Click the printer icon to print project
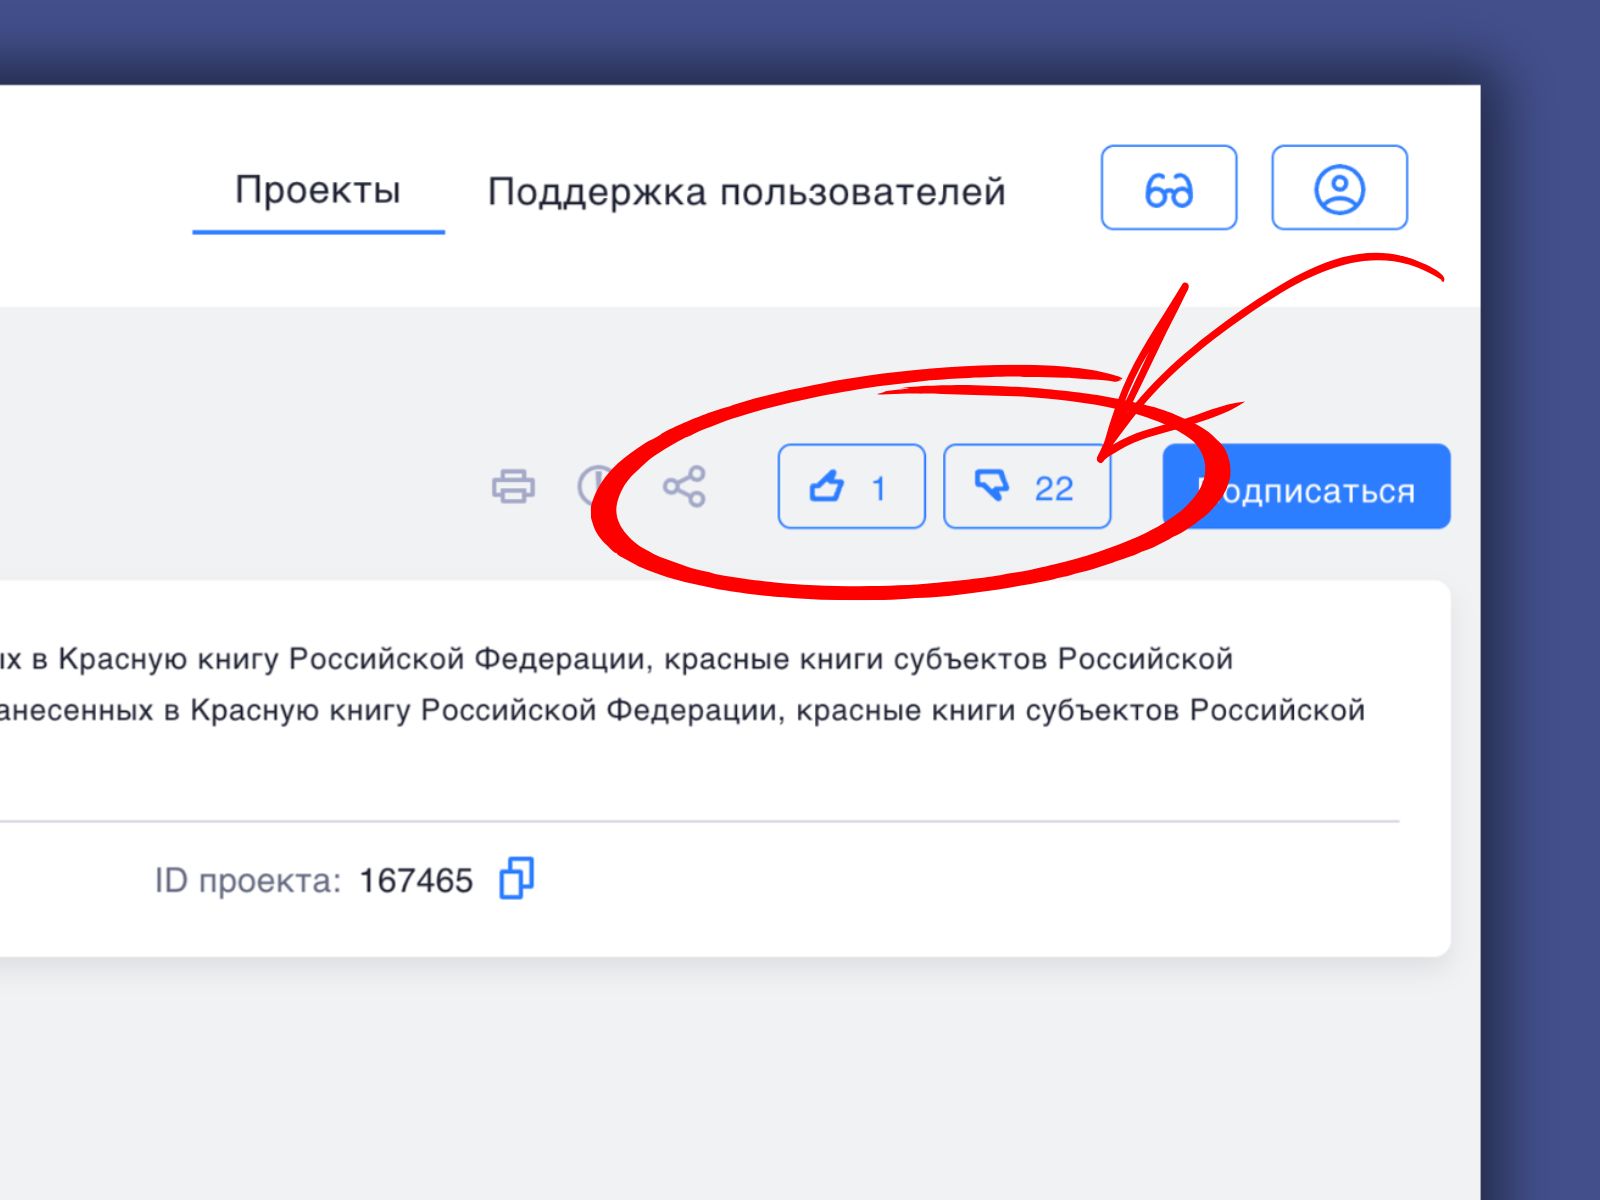The image size is (1600, 1200). pos(513,487)
